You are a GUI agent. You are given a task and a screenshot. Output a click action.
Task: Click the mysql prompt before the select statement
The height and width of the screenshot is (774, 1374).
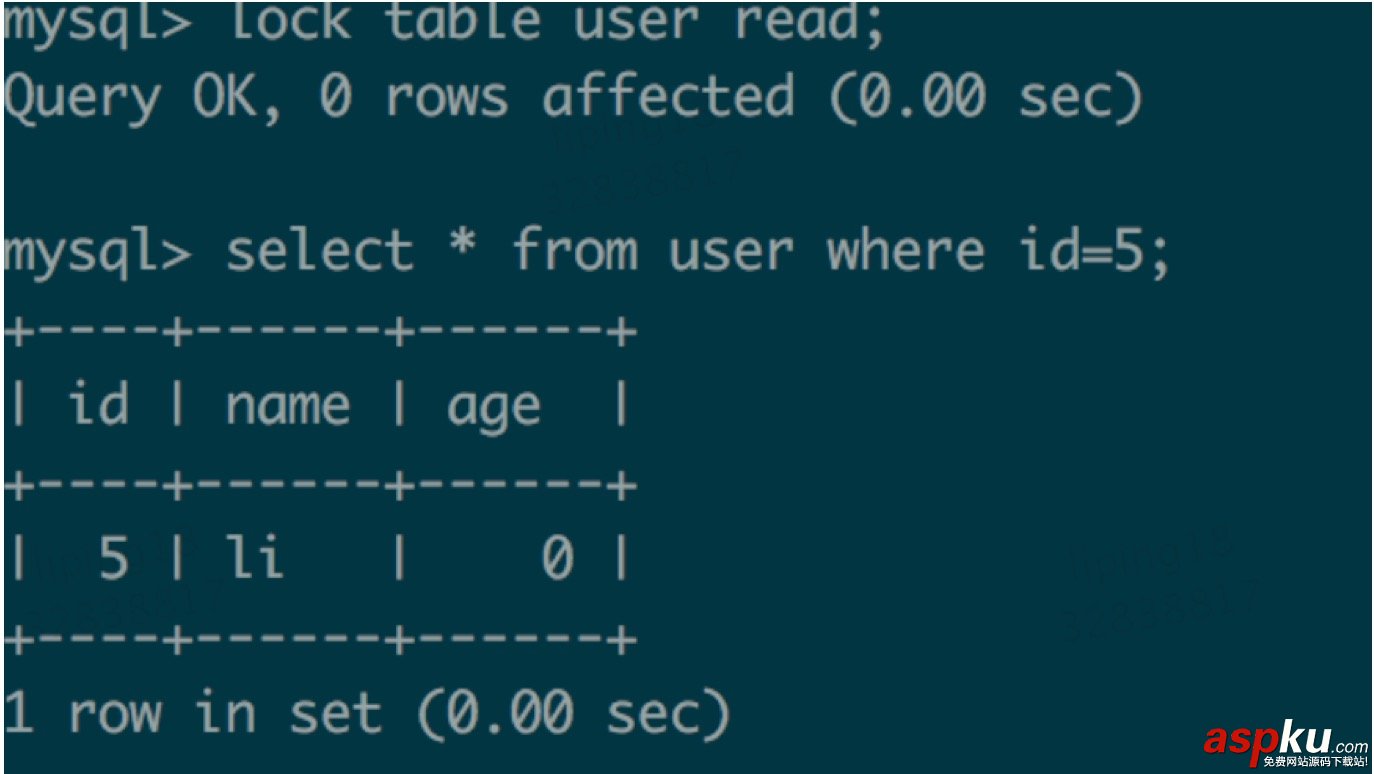click(x=97, y=252)
